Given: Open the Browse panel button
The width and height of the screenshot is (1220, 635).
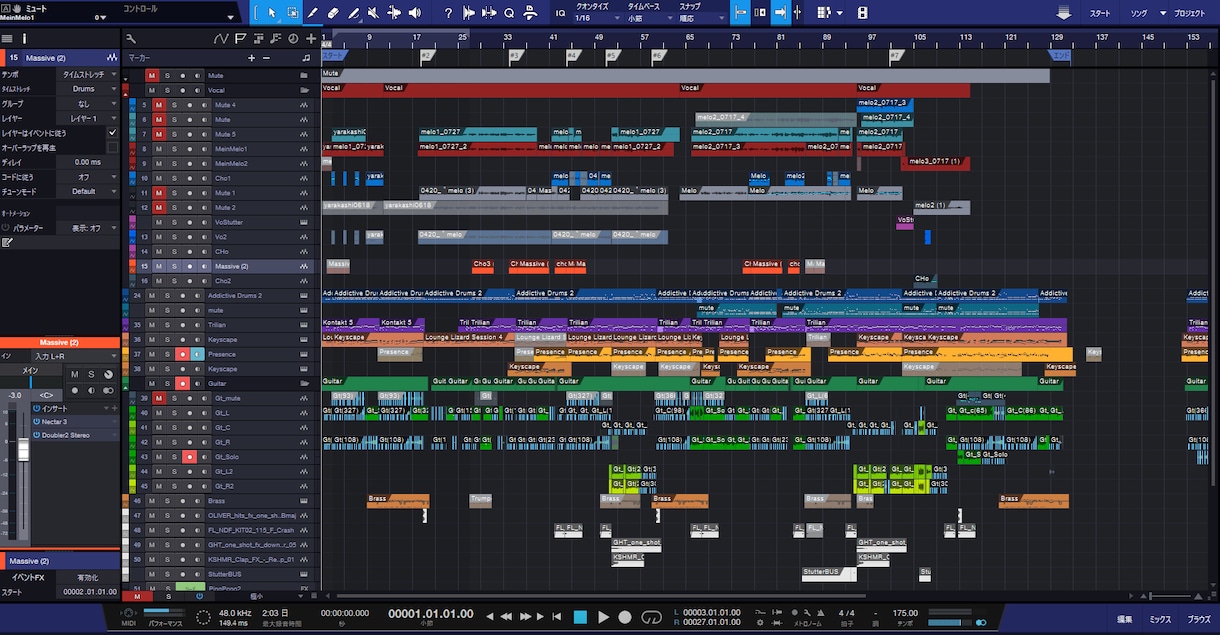Looking at the screenshot, I should click(x=1198, y=620).
